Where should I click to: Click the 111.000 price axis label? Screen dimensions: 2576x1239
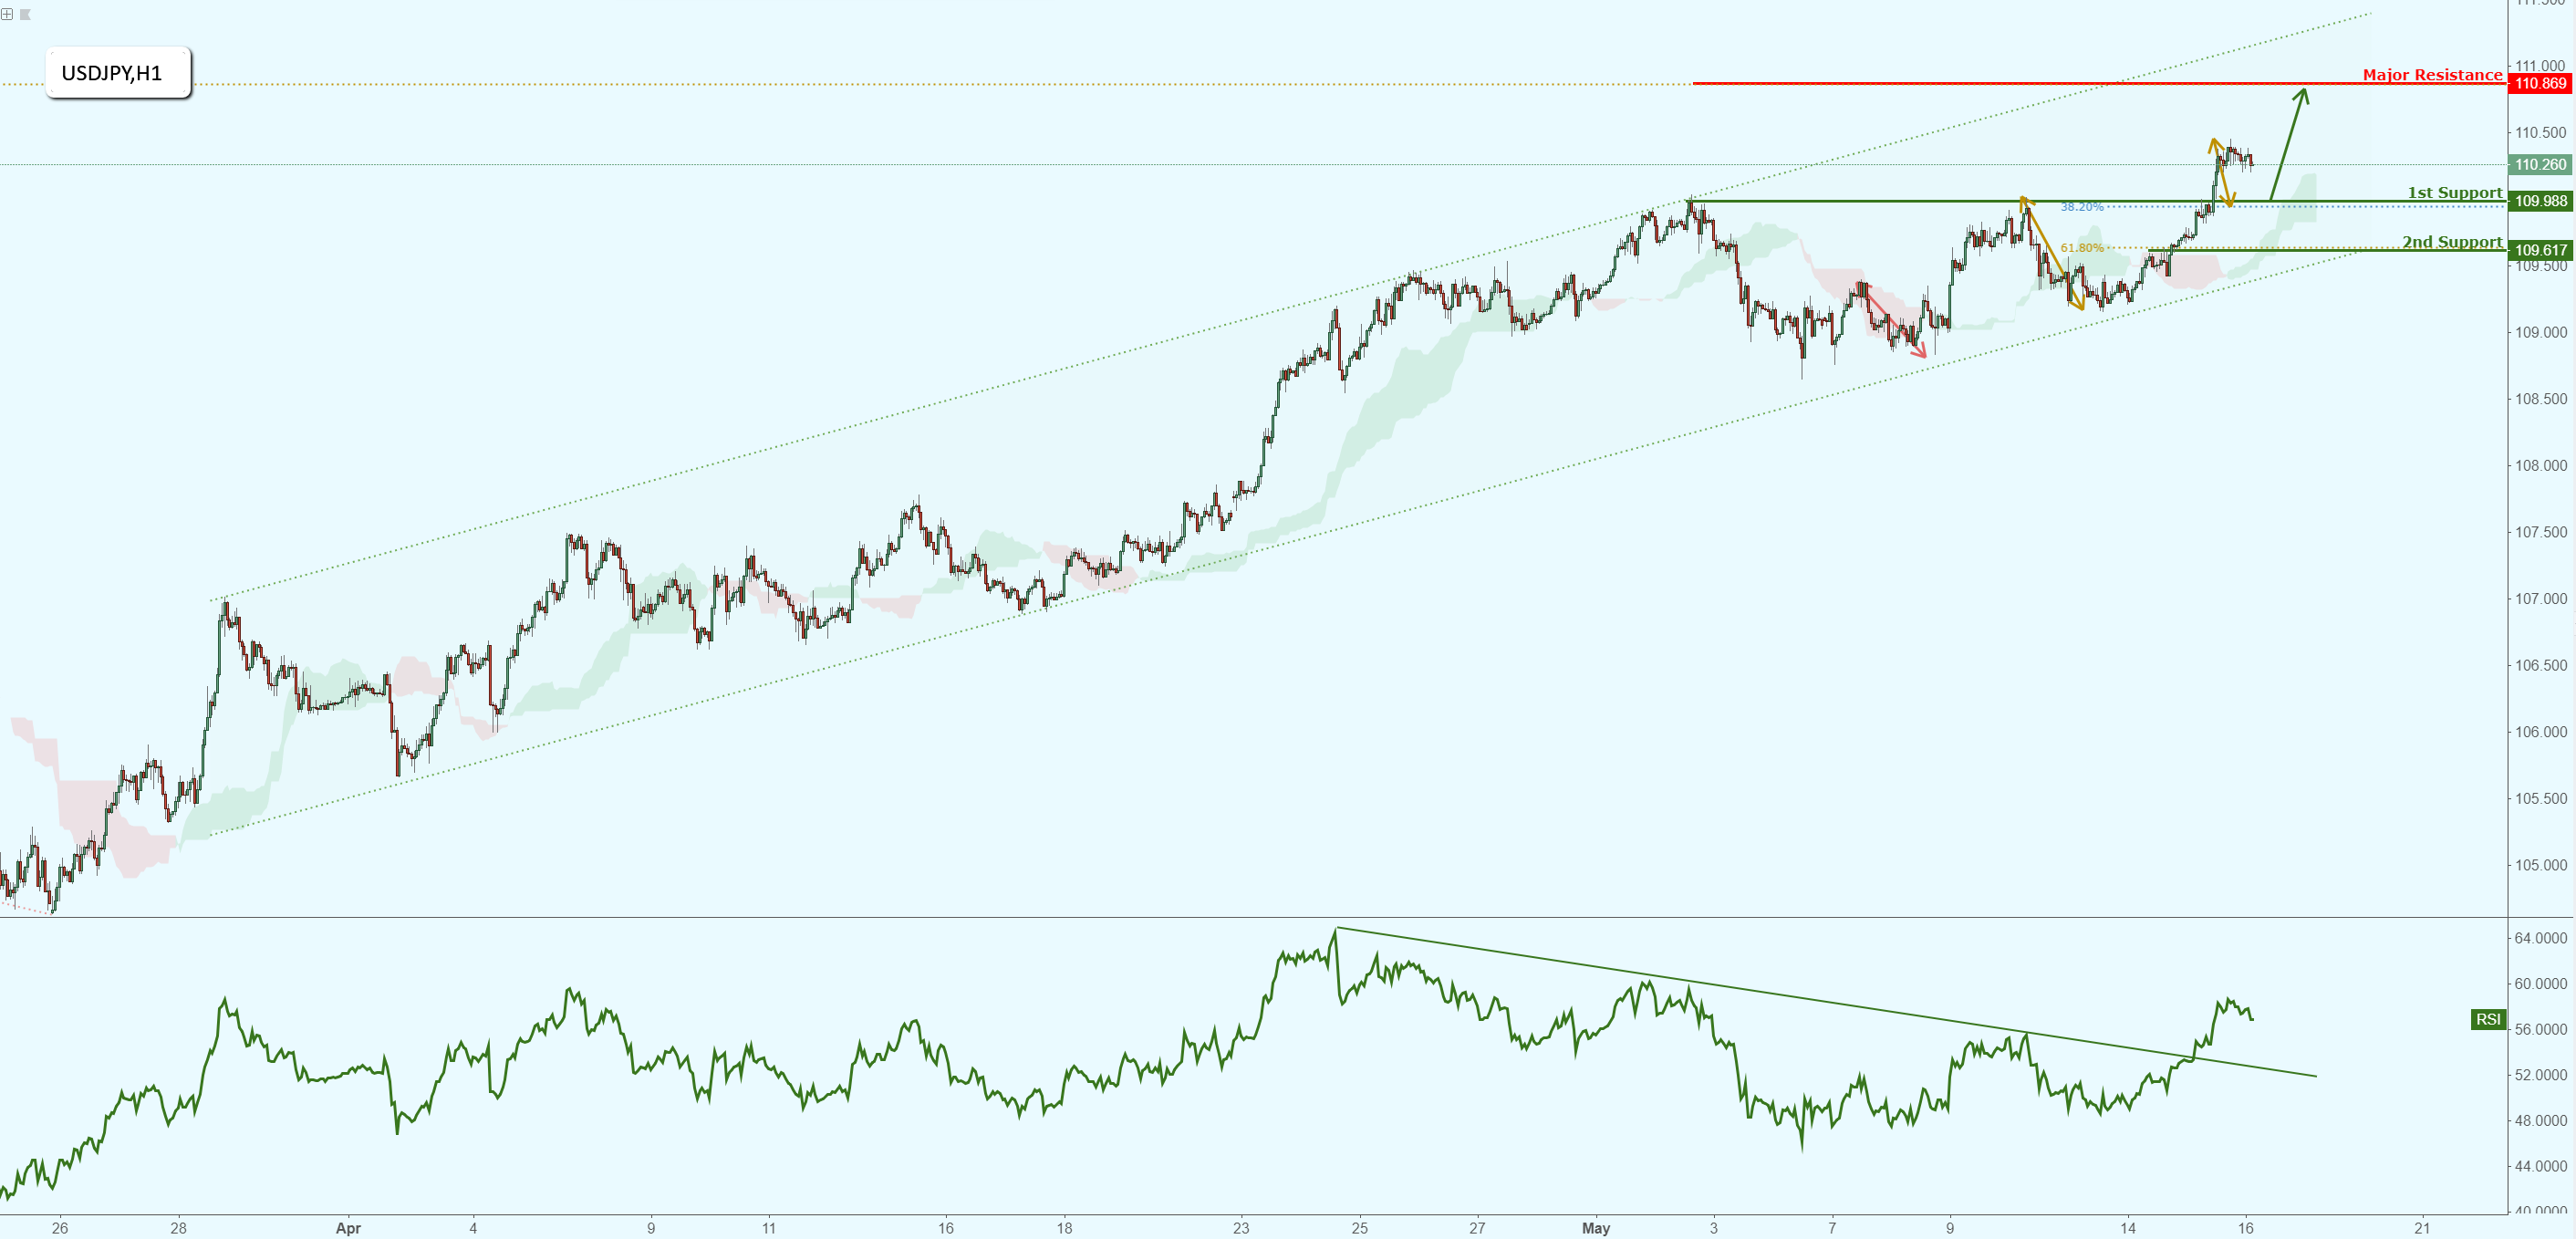[x=2541, y=66]
